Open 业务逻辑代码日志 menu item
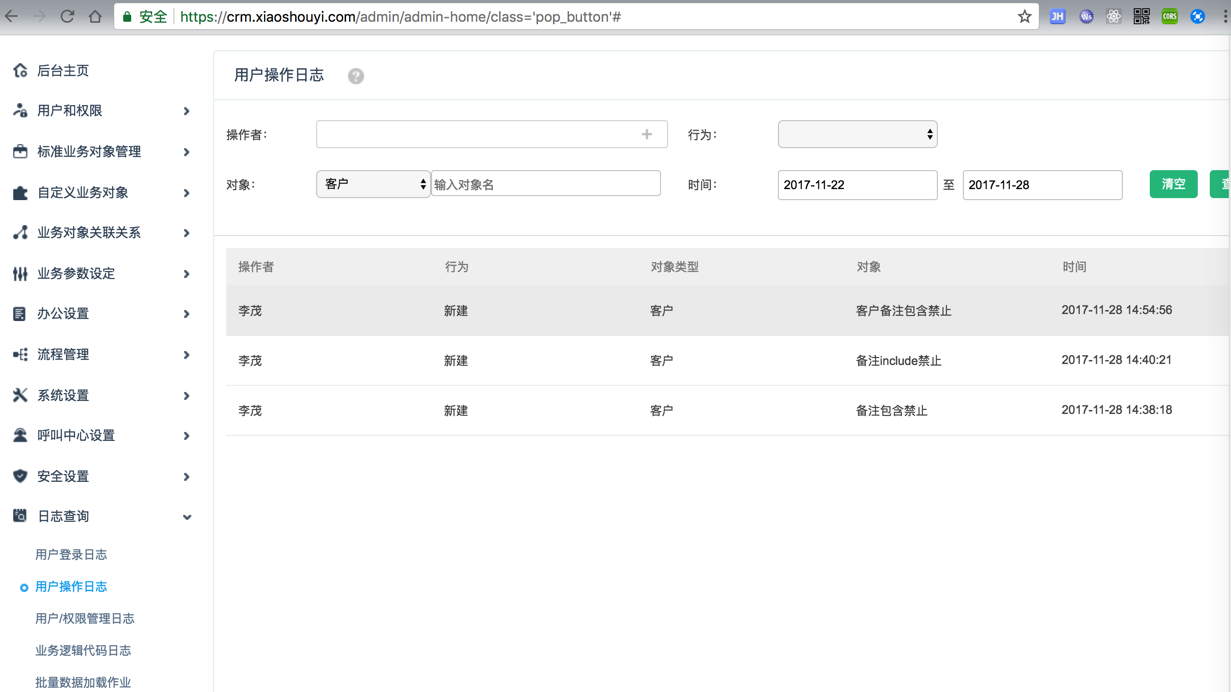Viewport: 1231px width, 692px height. pos(83,651)
